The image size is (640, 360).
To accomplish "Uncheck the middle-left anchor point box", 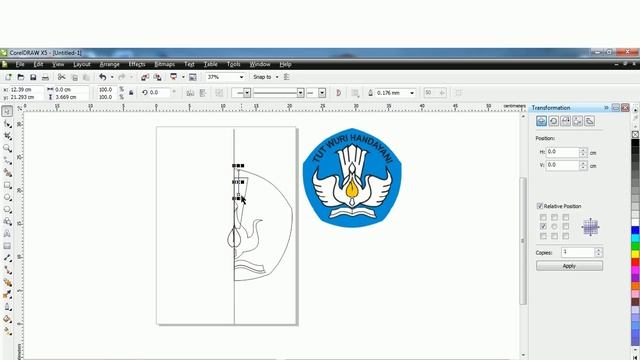I will coord(543,227).
